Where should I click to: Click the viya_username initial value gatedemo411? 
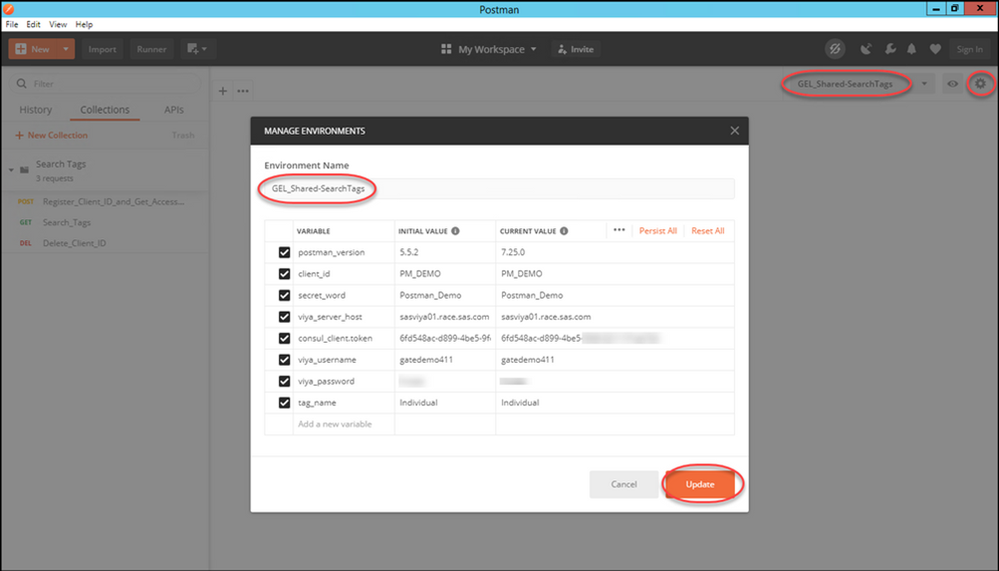click(426, 359)
